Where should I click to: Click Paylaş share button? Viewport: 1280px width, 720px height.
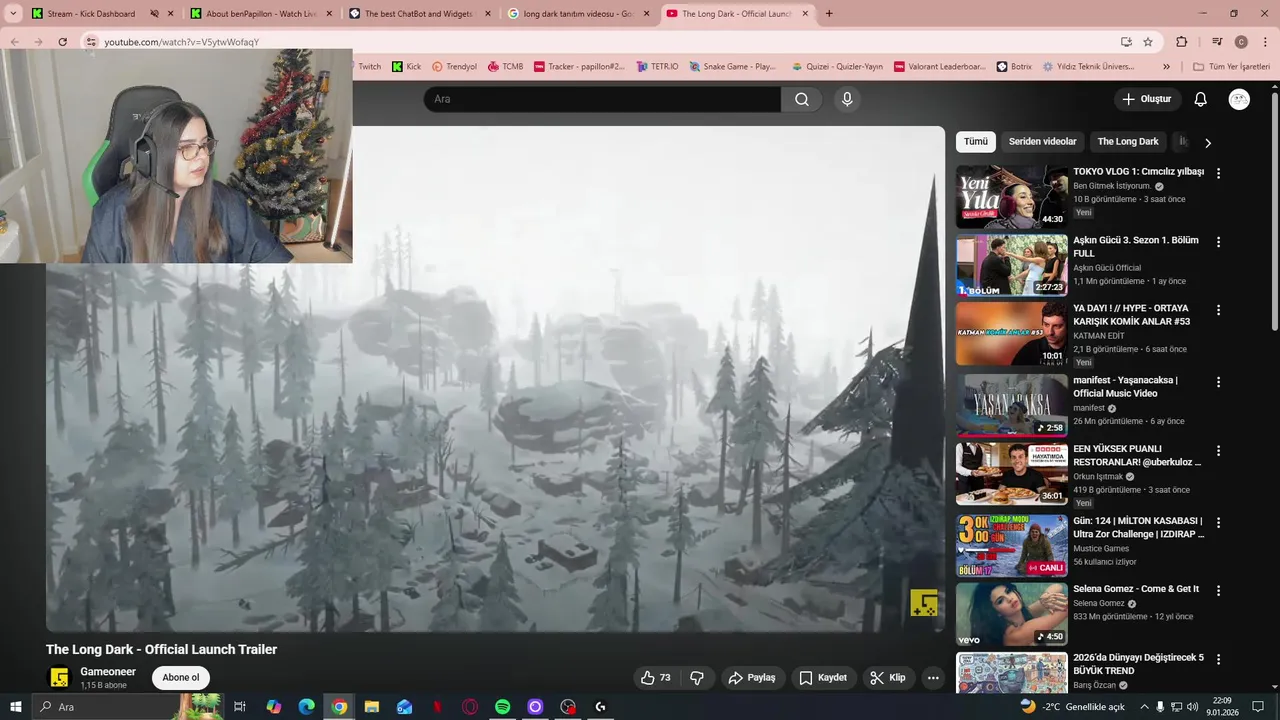tap(752, 678)
